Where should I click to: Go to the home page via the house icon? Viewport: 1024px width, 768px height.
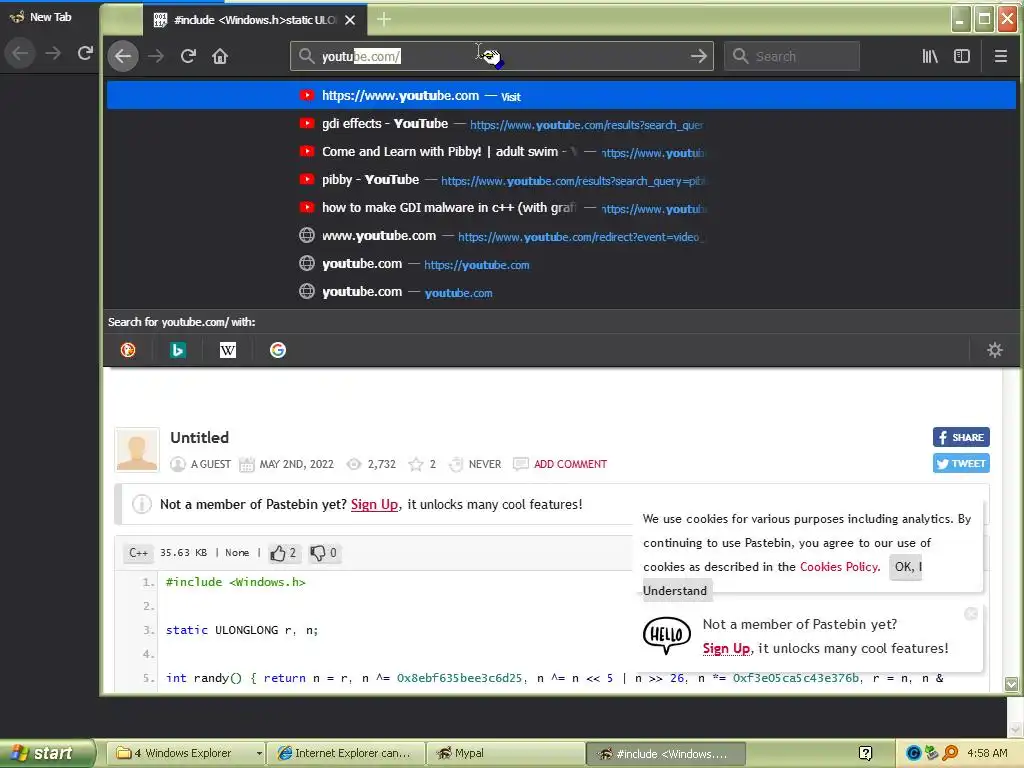(x=220, y=56)
